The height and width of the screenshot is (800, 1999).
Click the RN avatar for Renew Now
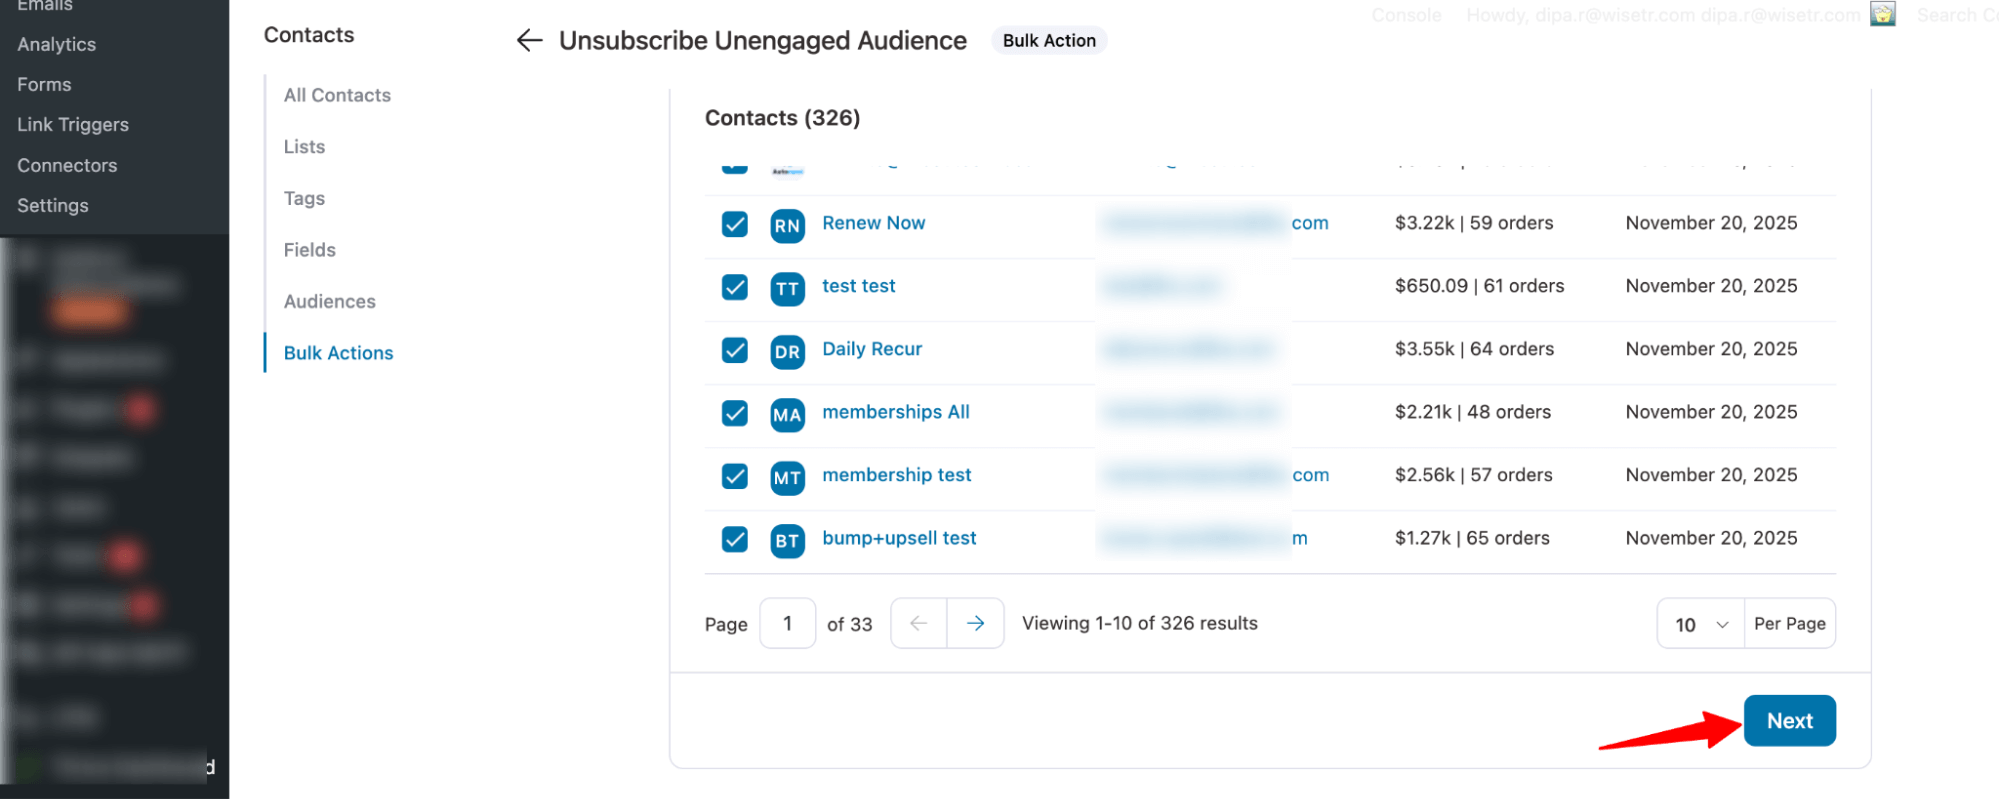click(x=787, y=226)
